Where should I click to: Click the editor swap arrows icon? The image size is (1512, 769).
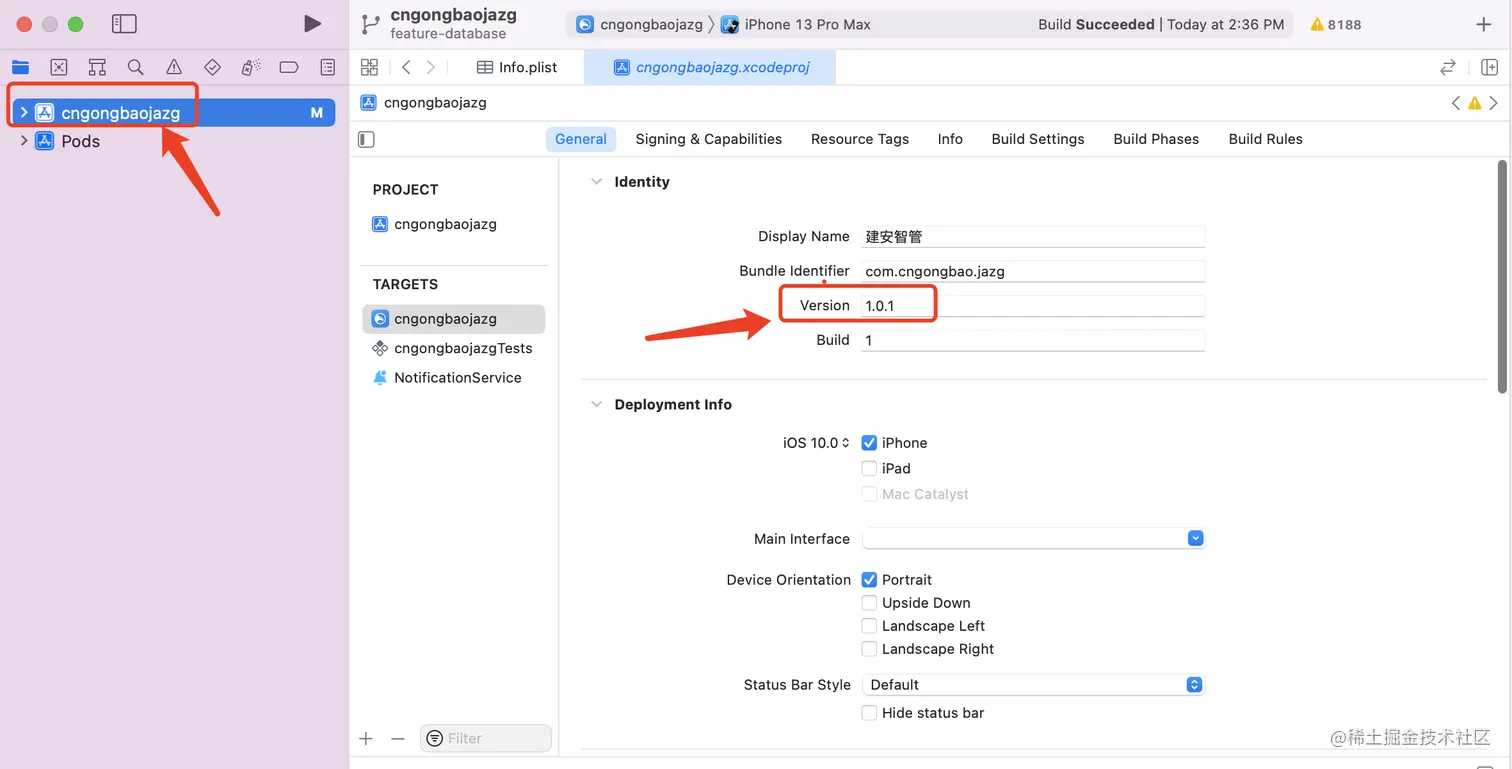click(1447, 67)
